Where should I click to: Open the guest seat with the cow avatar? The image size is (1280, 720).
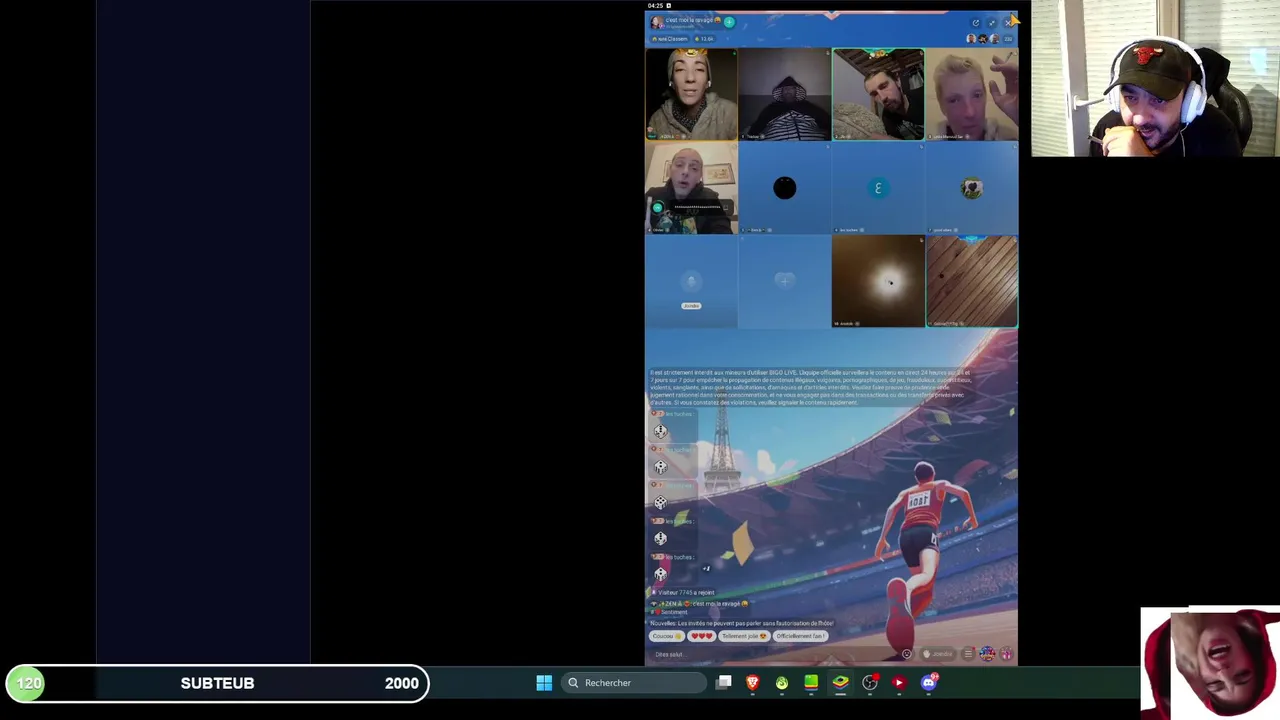(x=972, y=188)
